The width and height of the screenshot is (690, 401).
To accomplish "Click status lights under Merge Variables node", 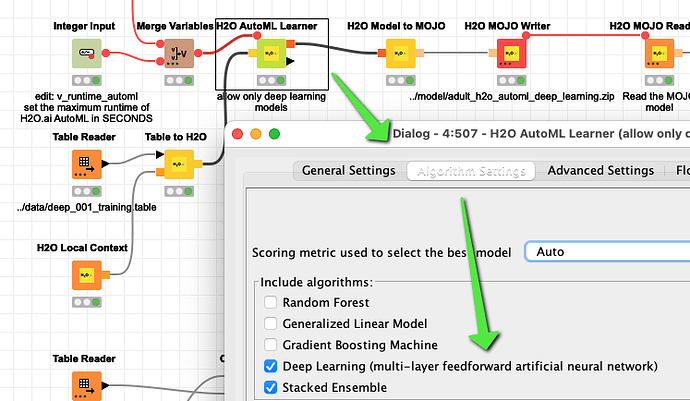I will point(179,81).
